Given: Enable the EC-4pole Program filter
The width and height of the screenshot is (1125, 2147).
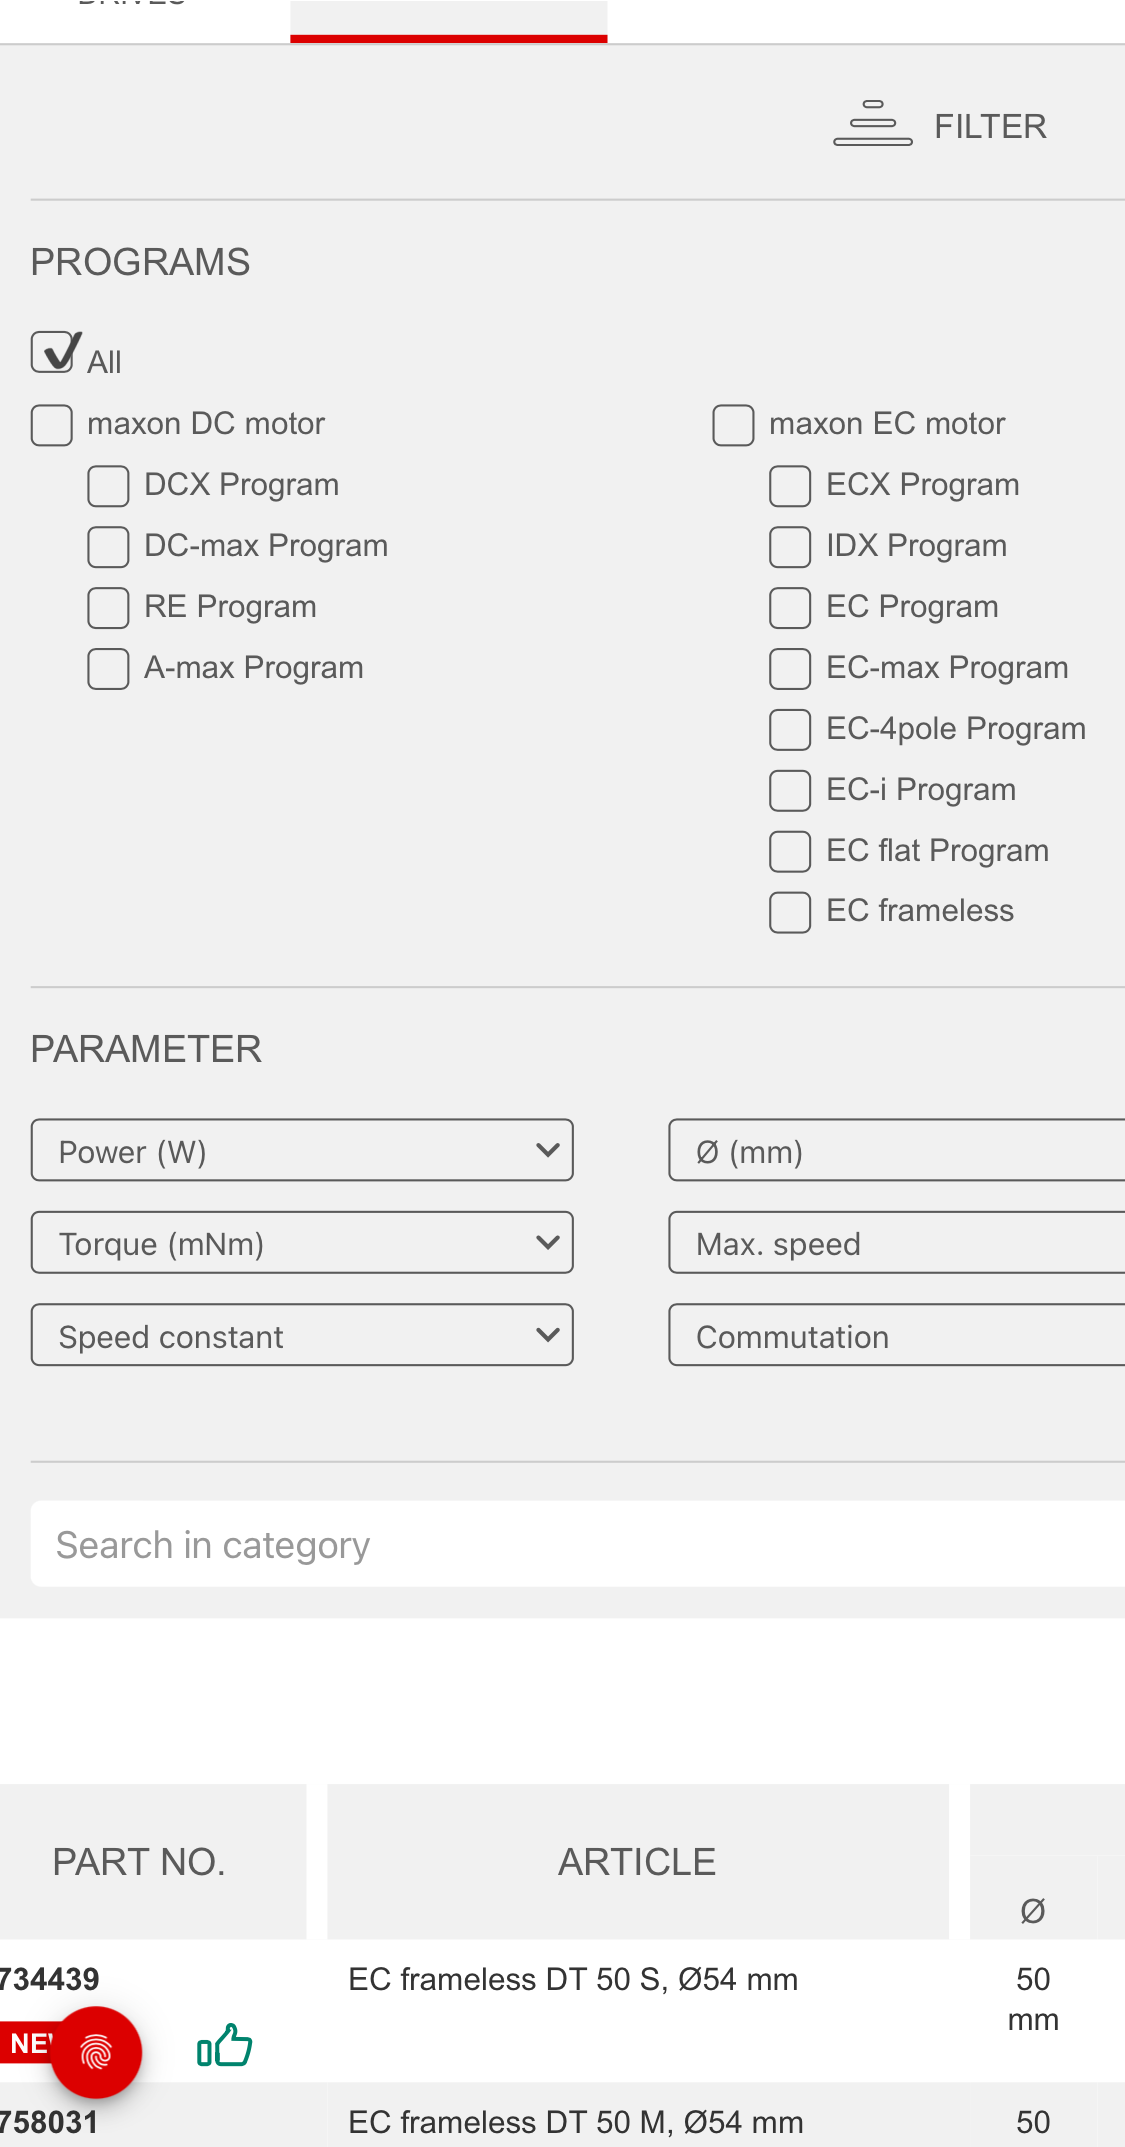Looking at the screenshot, I should (x=790, y=730).
